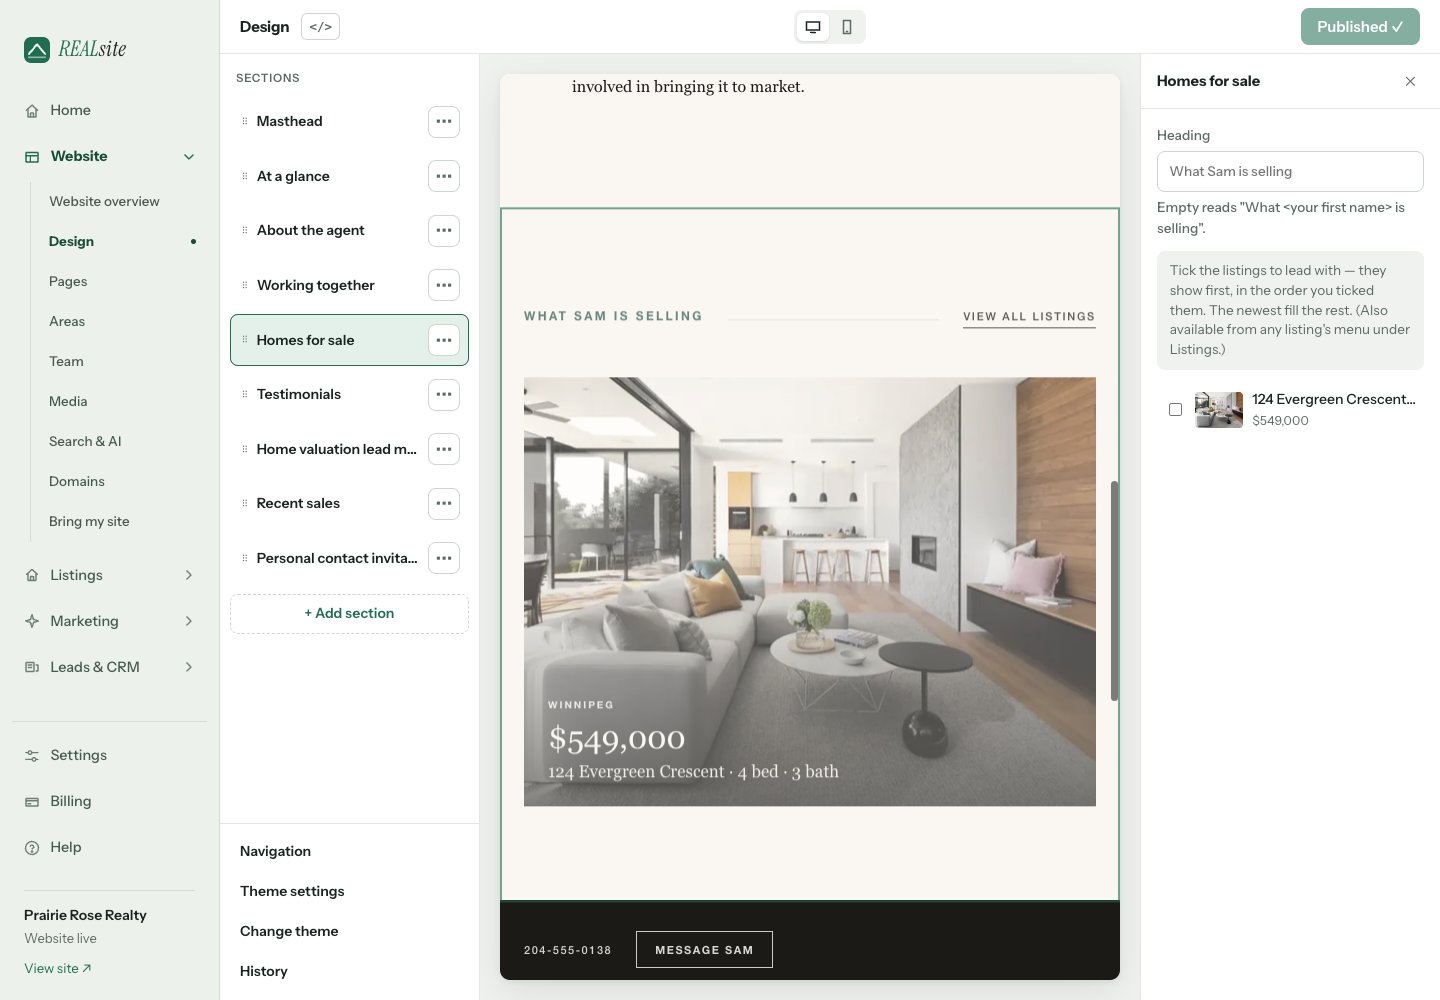
Task: Open the design History
Action: click(x=264, y=971)
